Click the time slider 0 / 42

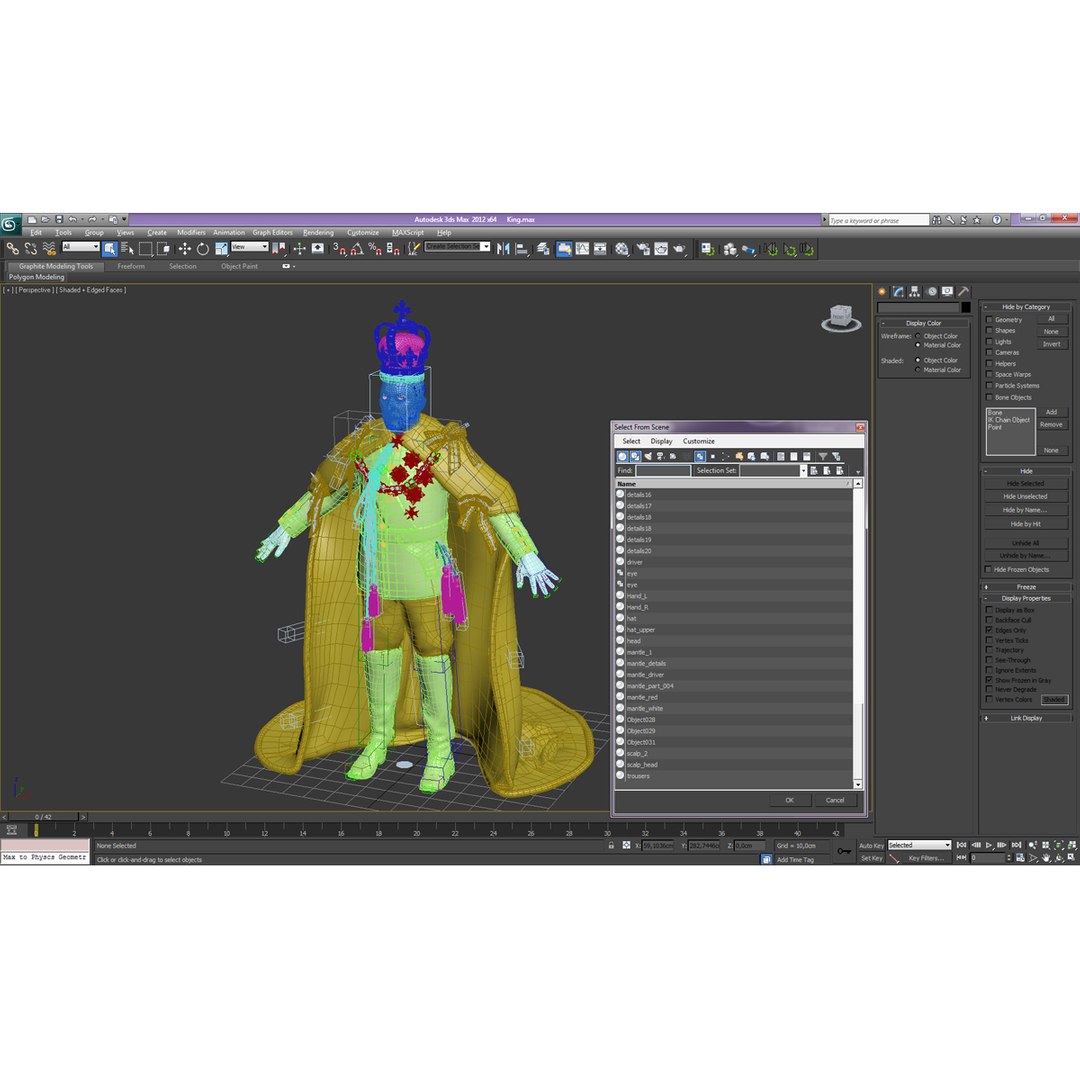tap(43, 817)
